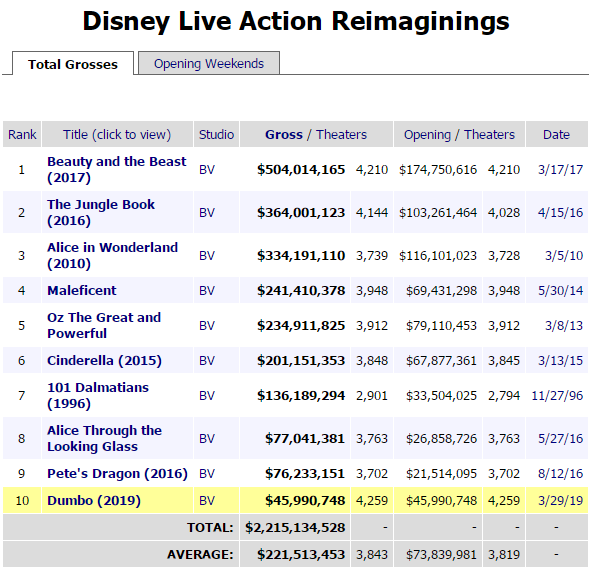
Task: Select the $77,041,381 gross figure
Action: (x=305, y=439)
